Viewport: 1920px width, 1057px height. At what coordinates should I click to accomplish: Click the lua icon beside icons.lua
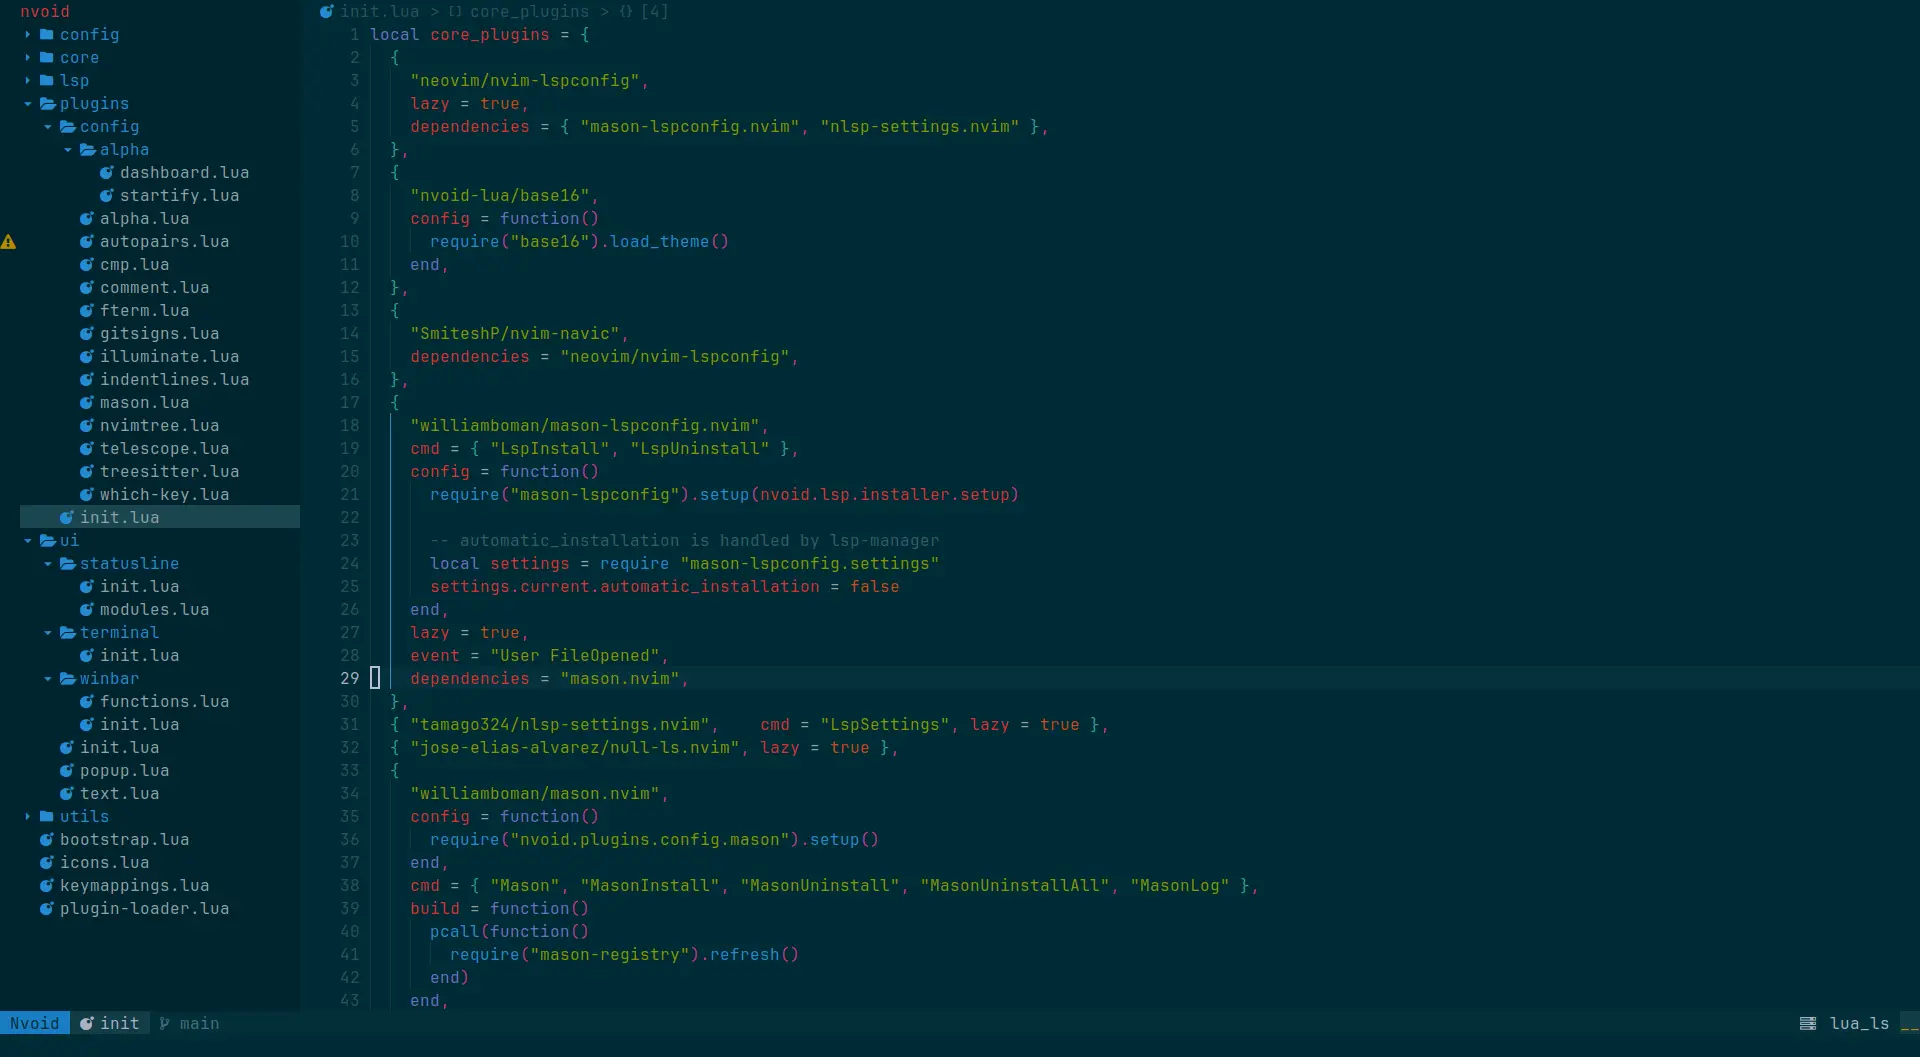[x=47, y=863]
